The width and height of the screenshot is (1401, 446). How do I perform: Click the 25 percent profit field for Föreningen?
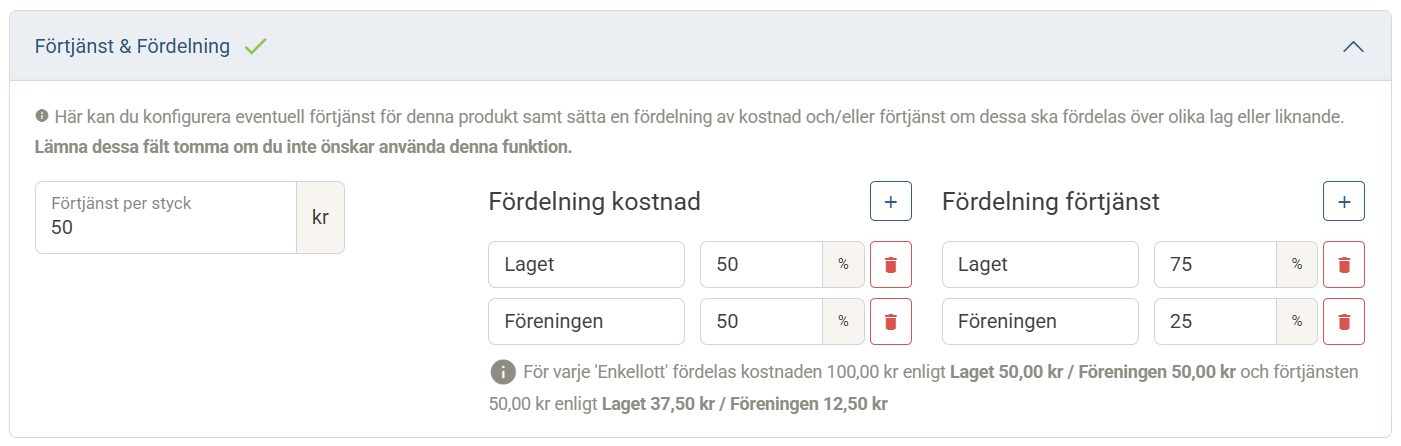click(1215, 322)
